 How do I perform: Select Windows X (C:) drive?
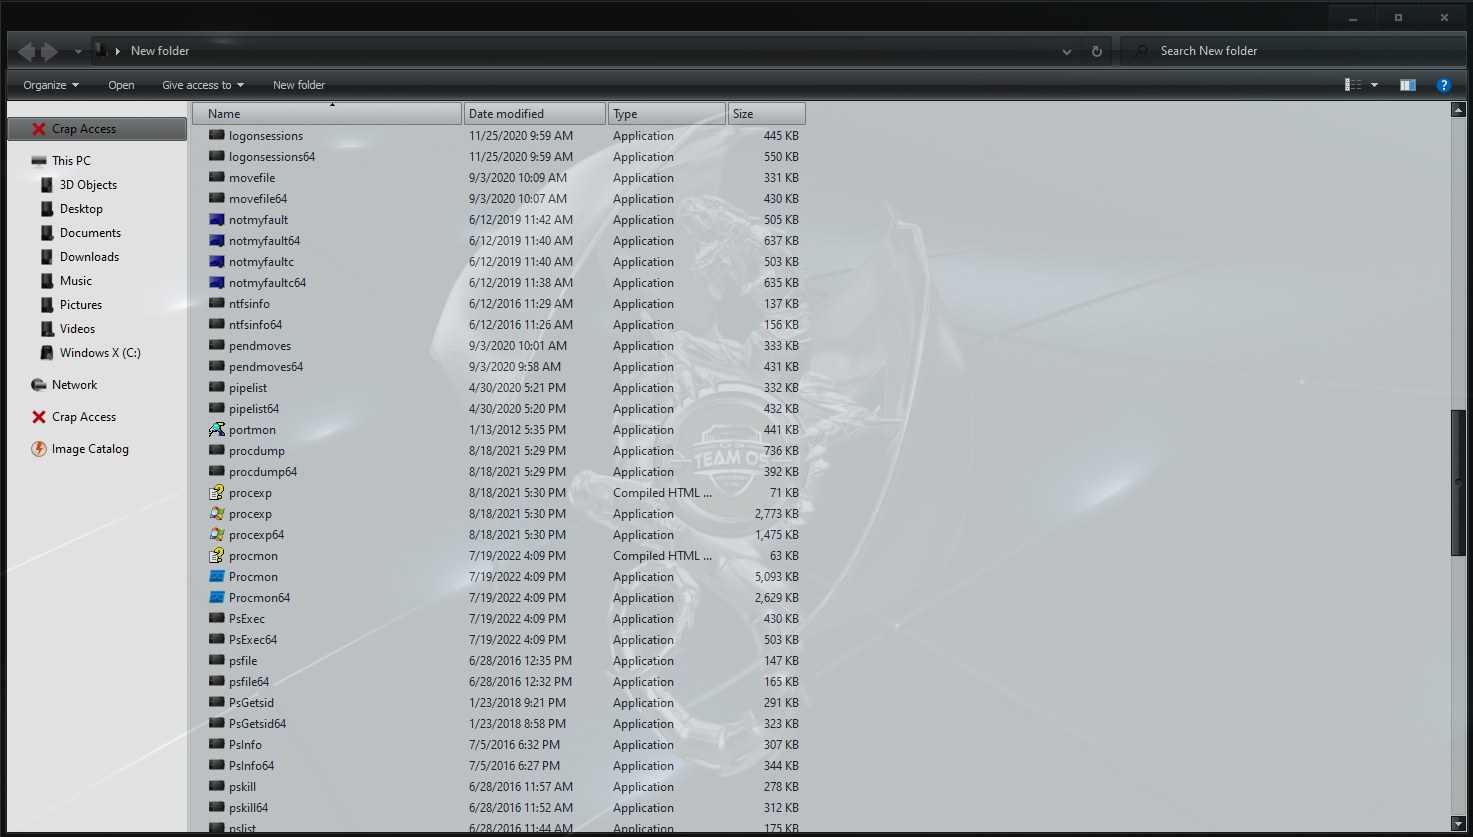tap(100, 353)
